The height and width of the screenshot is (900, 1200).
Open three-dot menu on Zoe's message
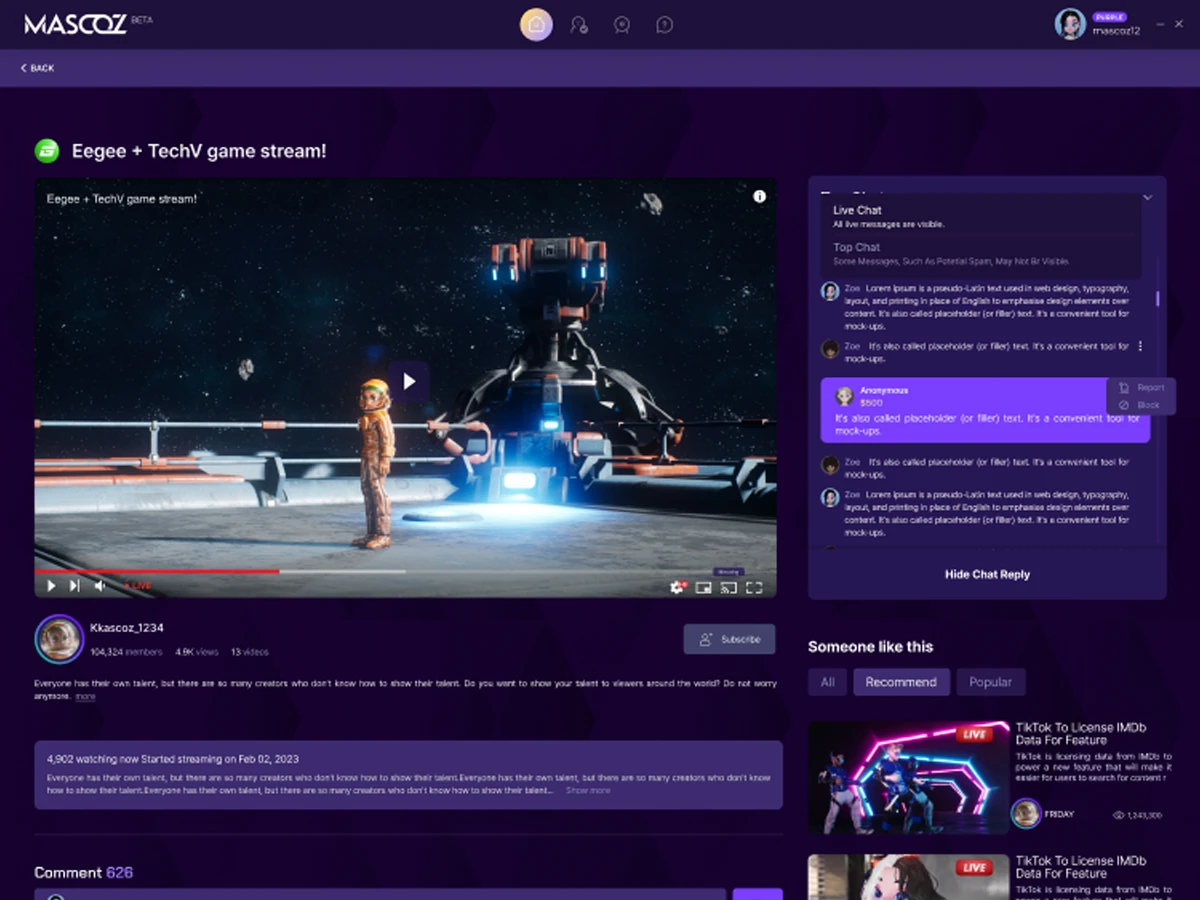click(1140, 346)
